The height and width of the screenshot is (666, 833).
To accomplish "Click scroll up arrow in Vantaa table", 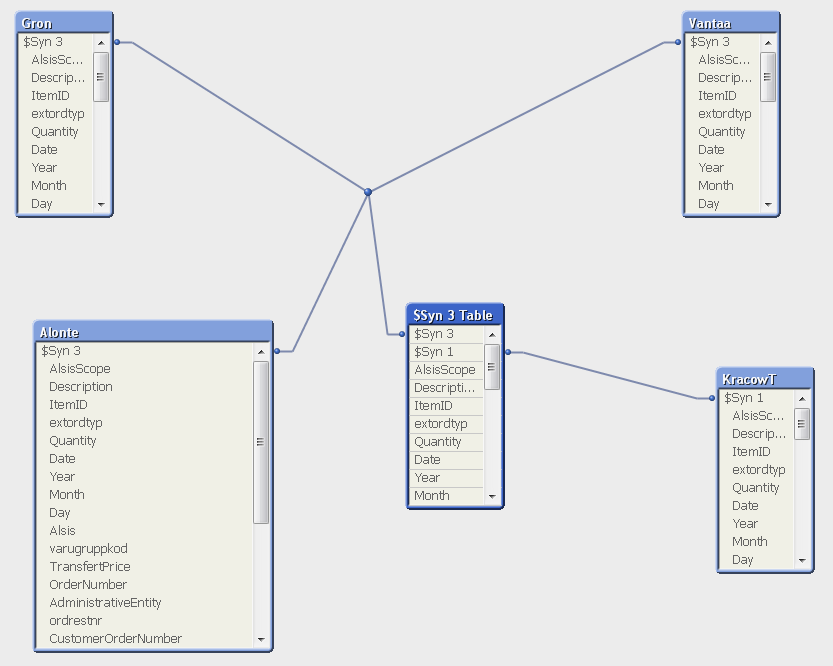I will point(768,42).
